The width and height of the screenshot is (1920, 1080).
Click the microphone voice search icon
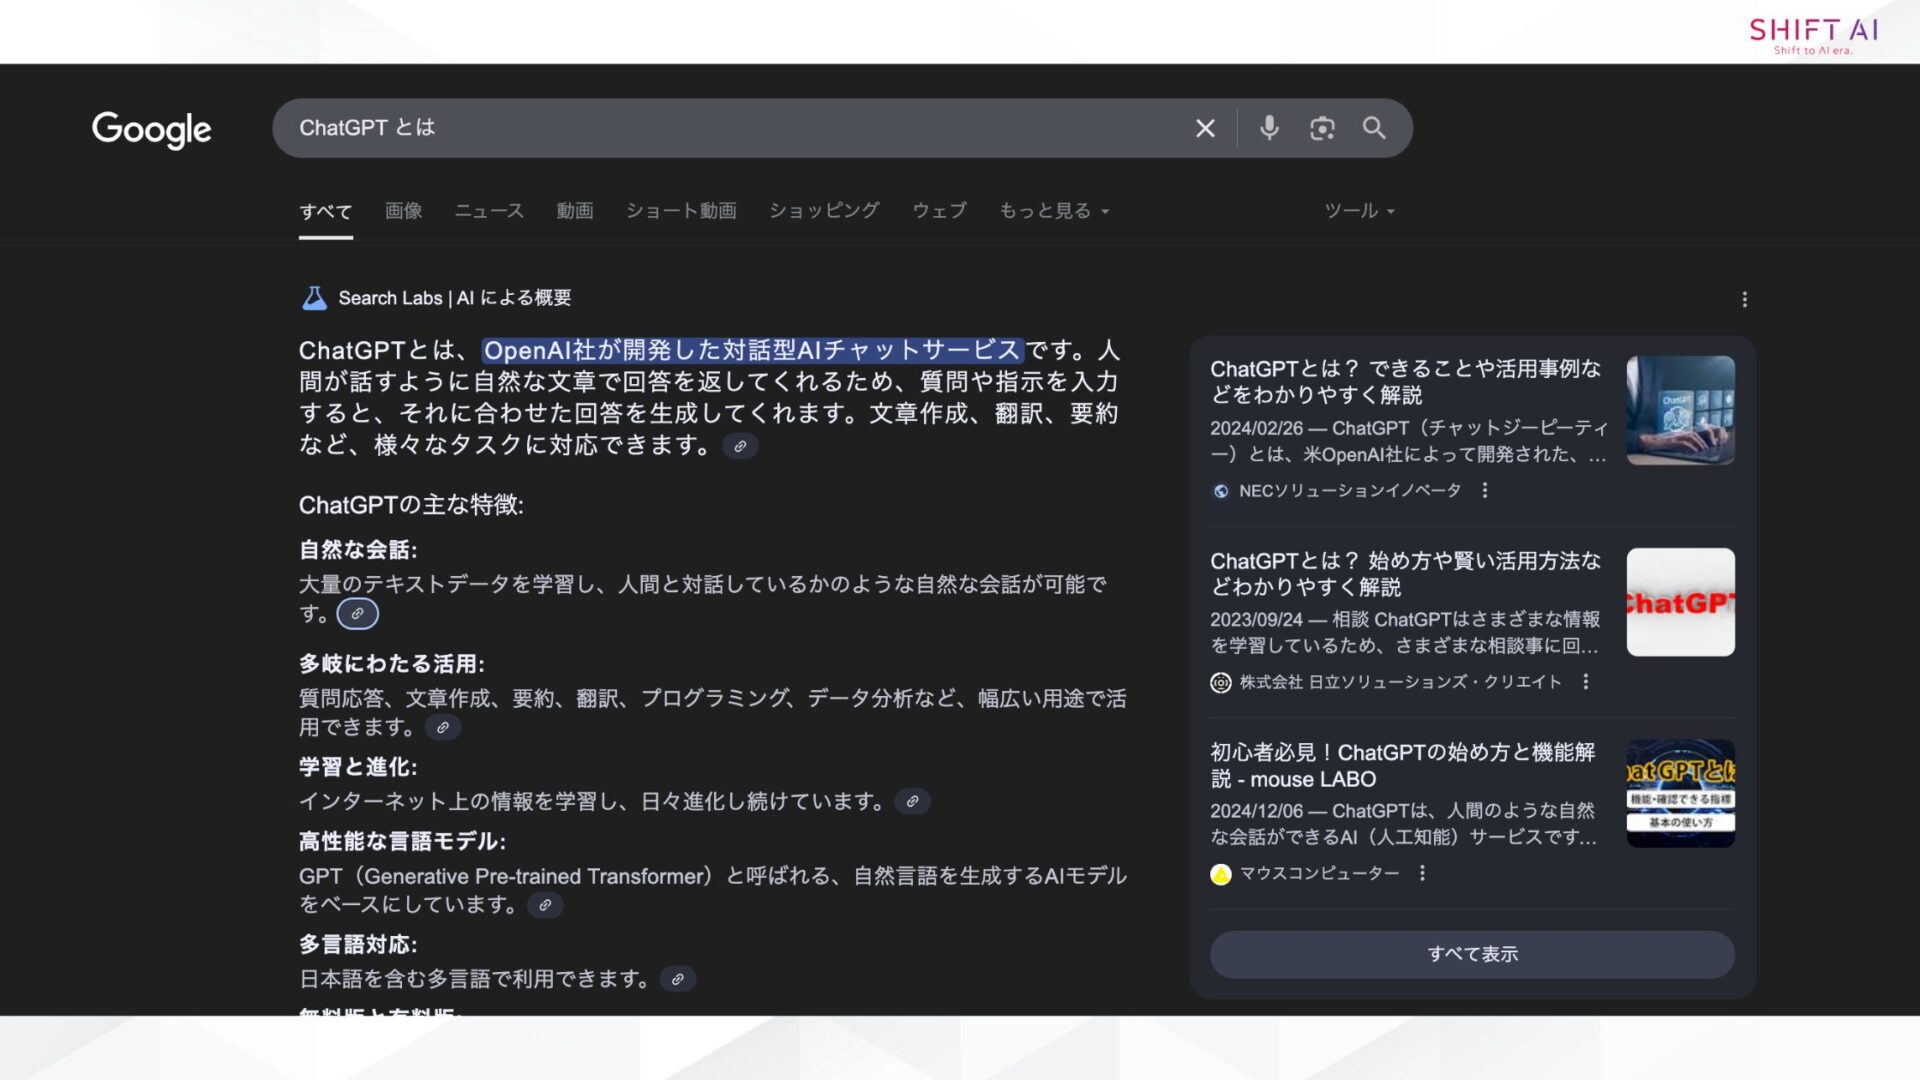coord(1268,128)
